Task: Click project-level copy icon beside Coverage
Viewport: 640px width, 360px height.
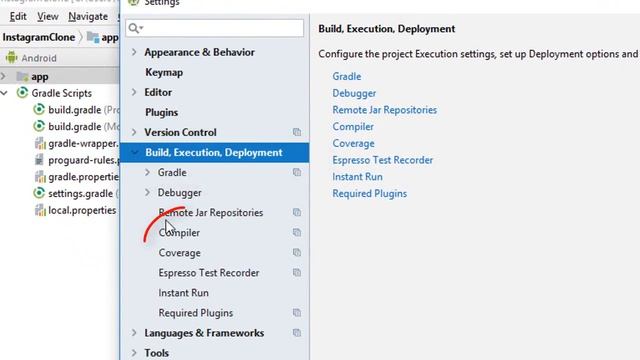Action: point(297,253)
